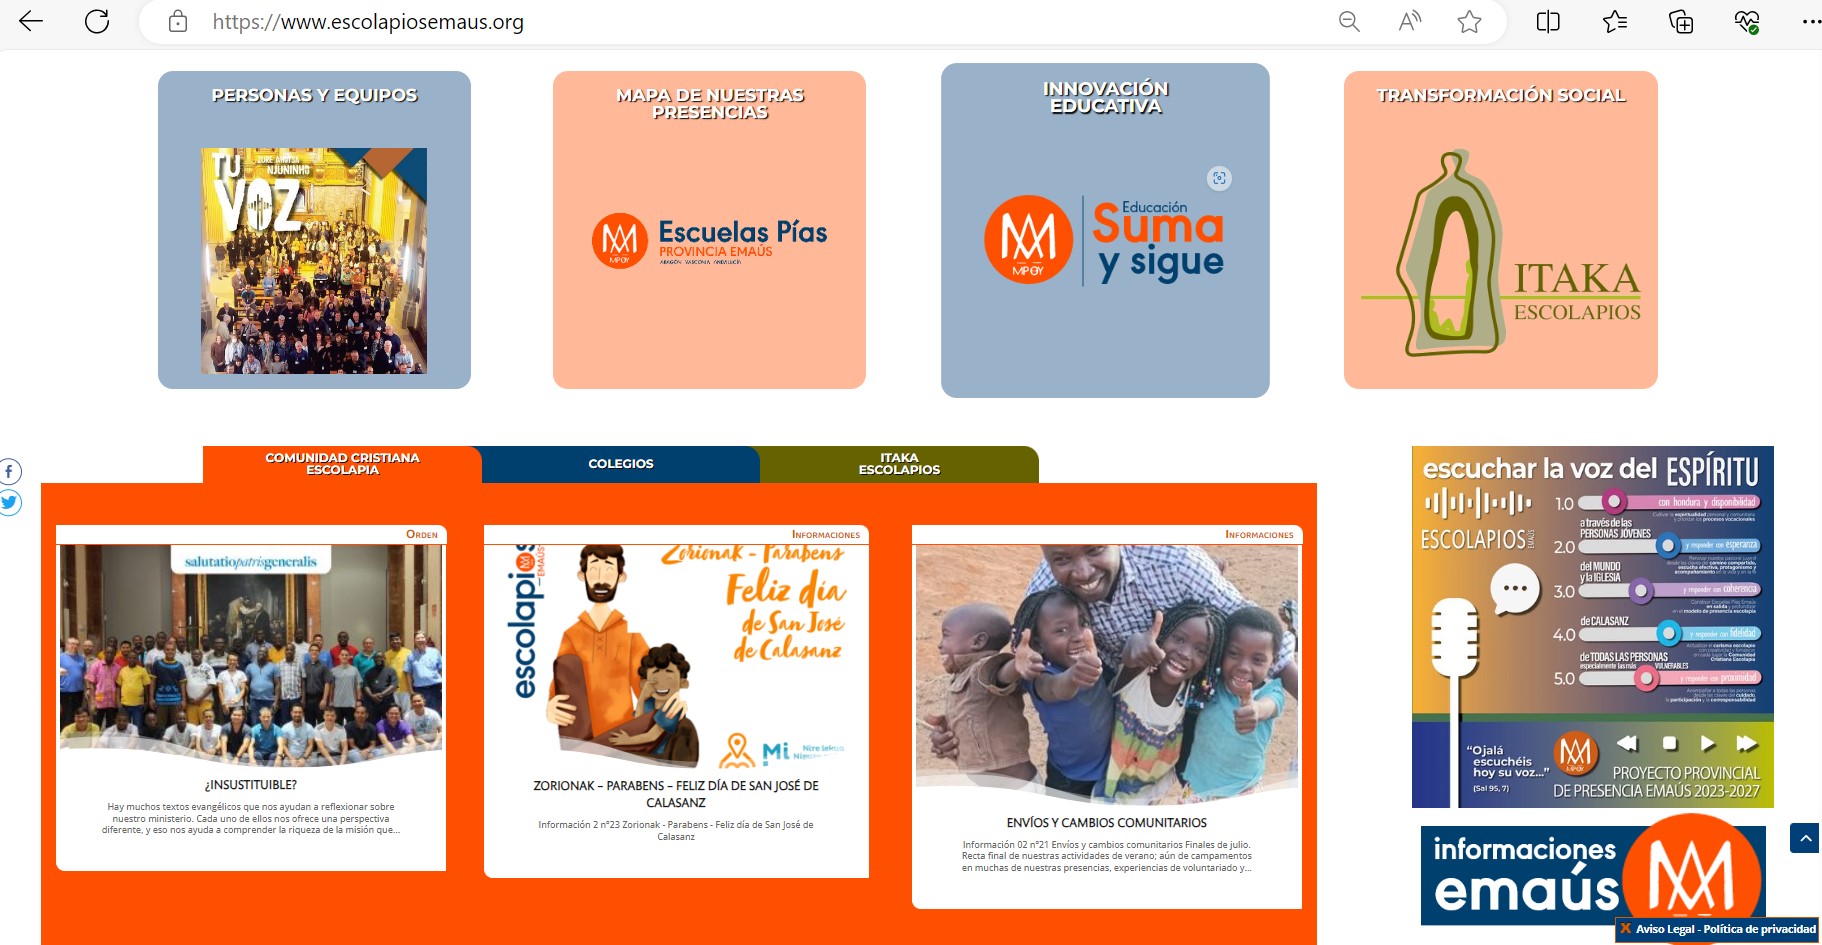Open the ¿Insustituible? article link

(x=250, y=785)
